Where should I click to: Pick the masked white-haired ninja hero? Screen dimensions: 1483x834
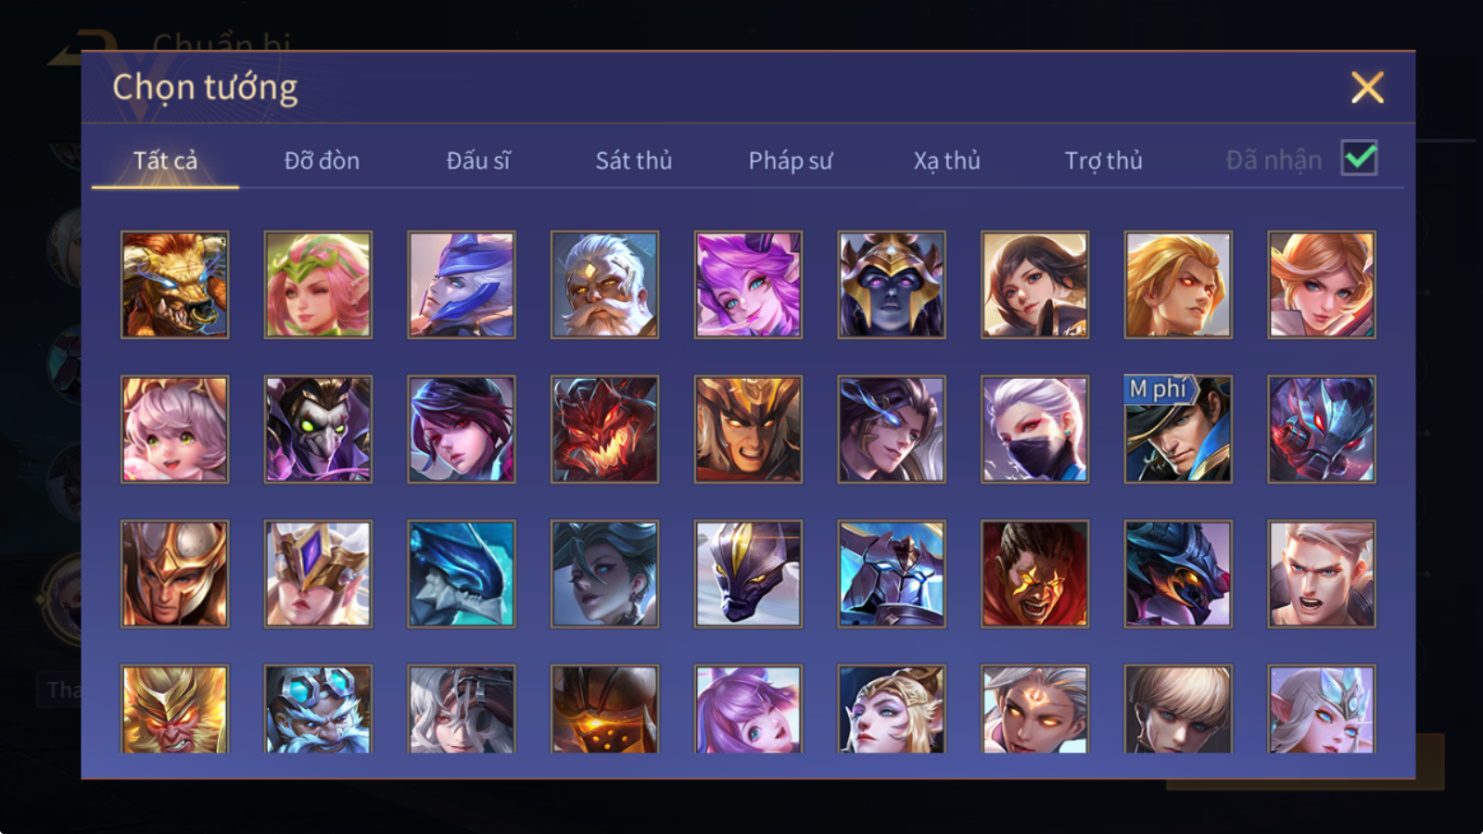click(x=1035, y=429)
